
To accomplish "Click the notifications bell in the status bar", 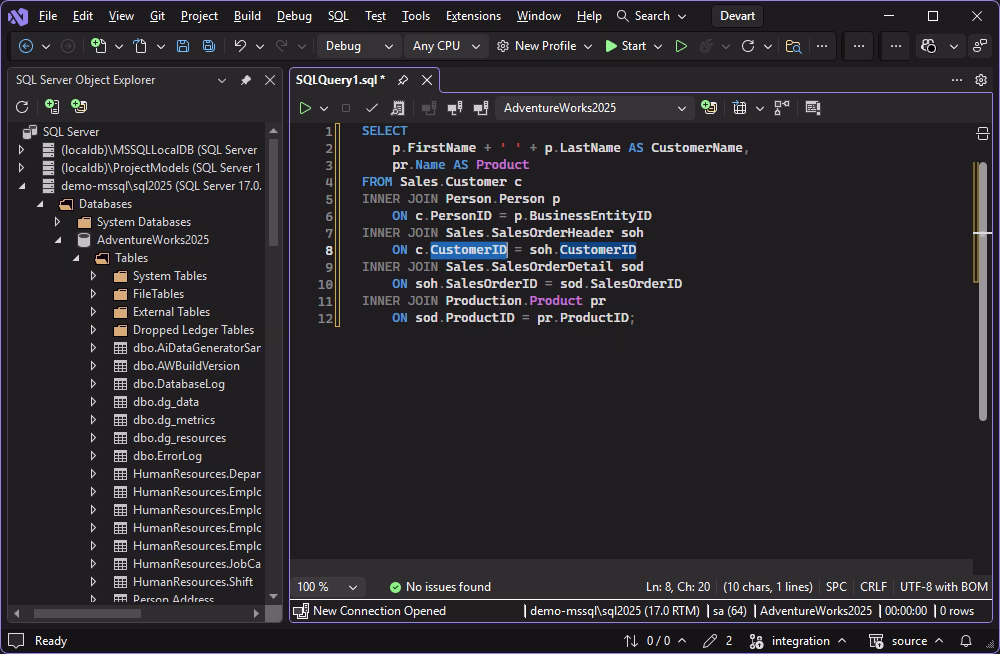I will tap(966, 641).
